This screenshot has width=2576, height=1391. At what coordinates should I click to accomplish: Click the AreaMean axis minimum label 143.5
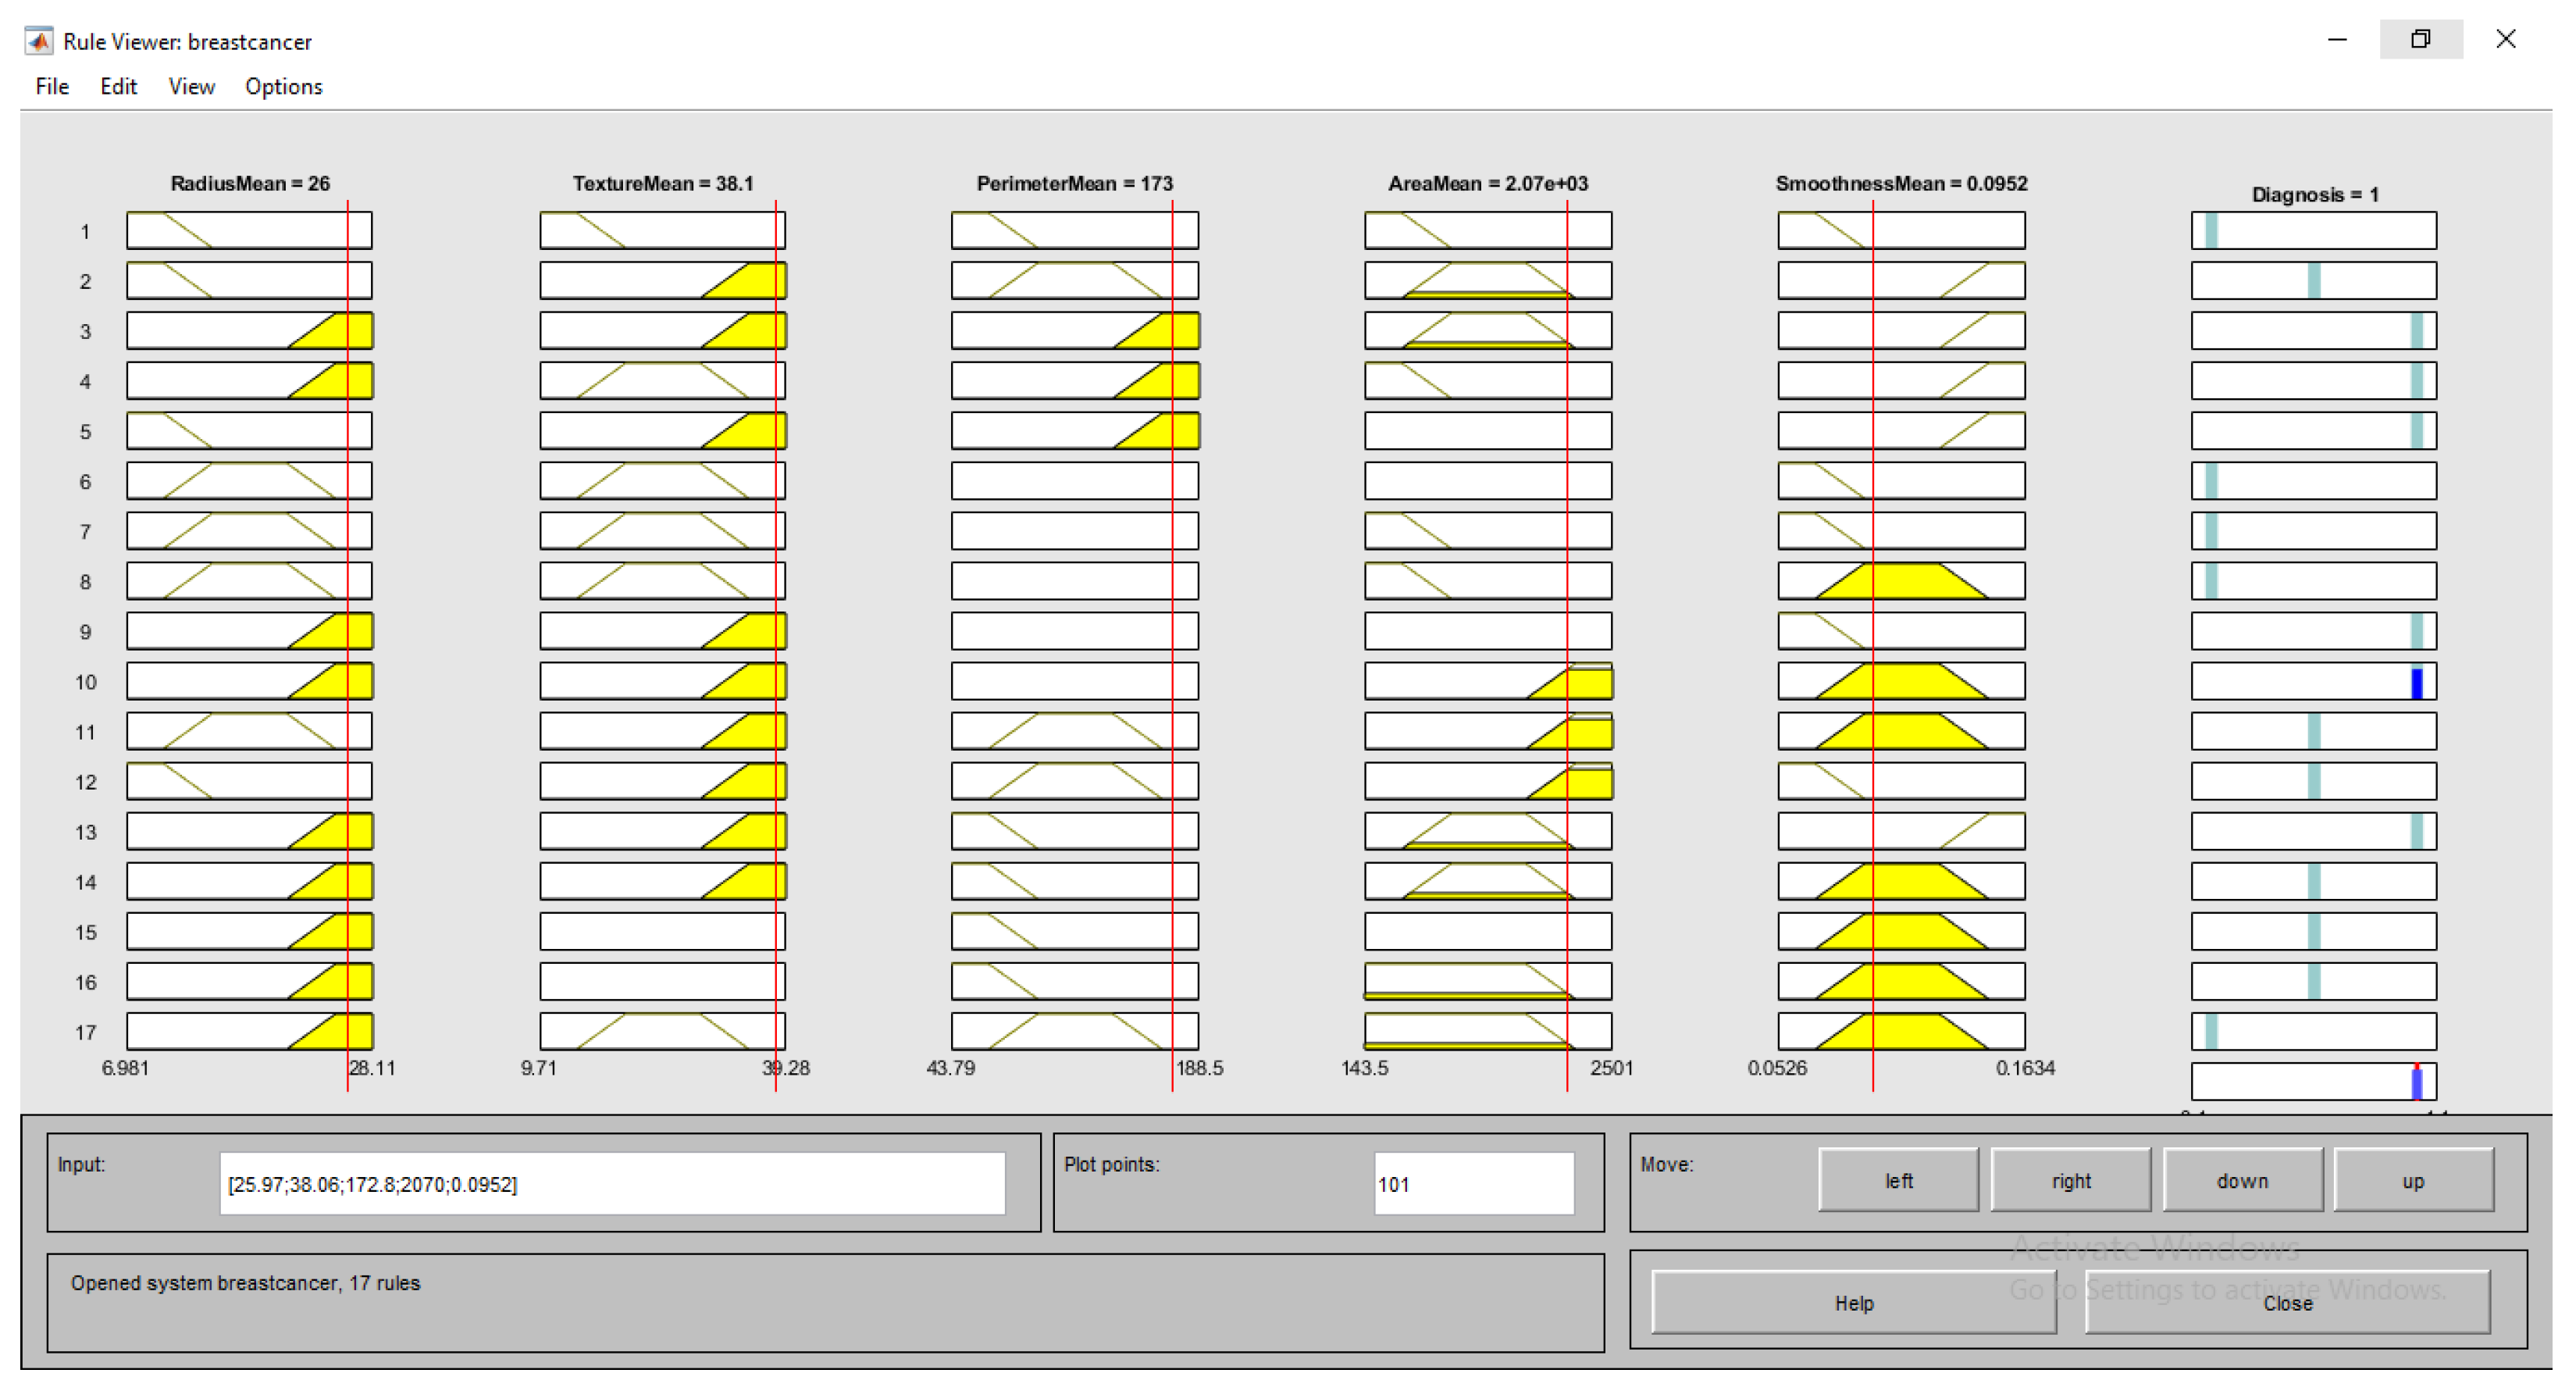pyautogui.click(x=1364, y=1068)
